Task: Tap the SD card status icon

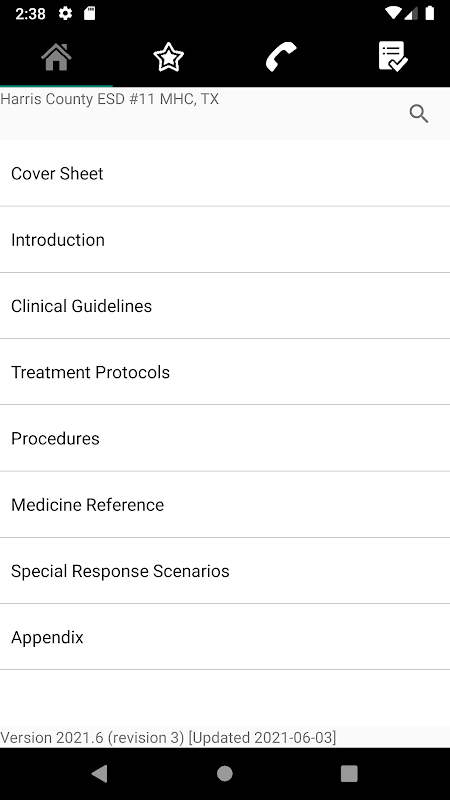Action: click(89, 13)
